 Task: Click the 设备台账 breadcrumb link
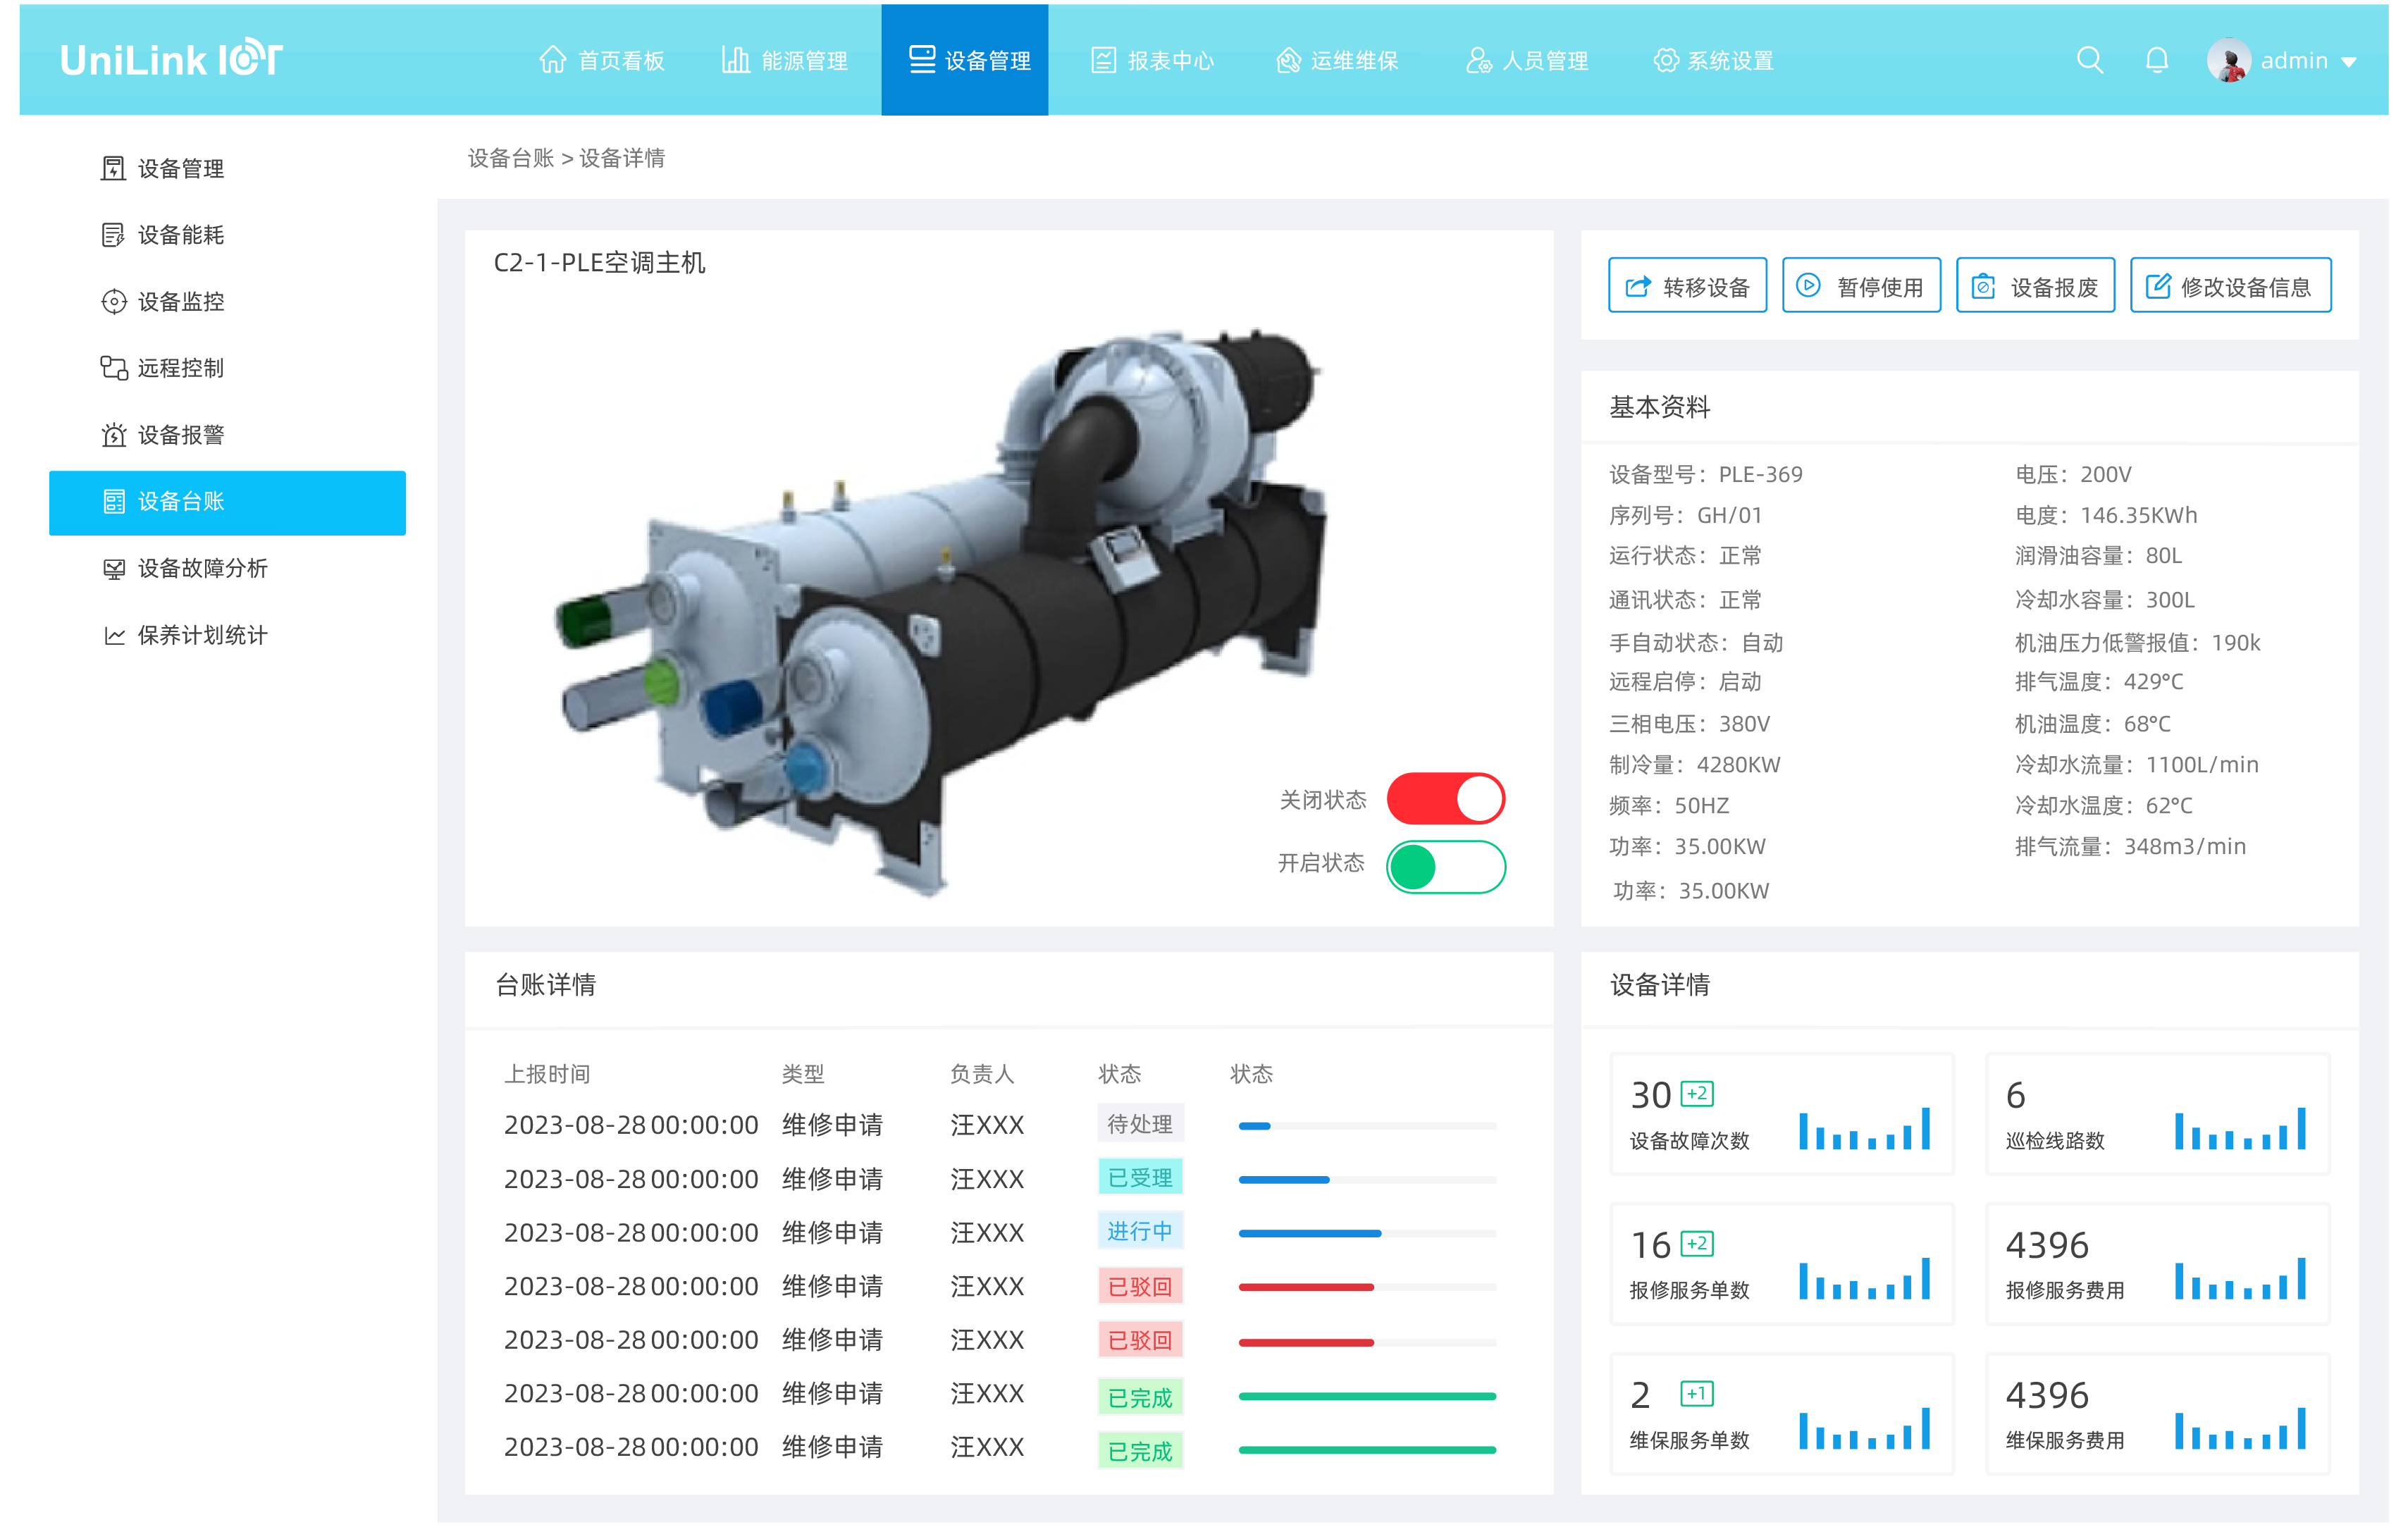coord(510,158)
